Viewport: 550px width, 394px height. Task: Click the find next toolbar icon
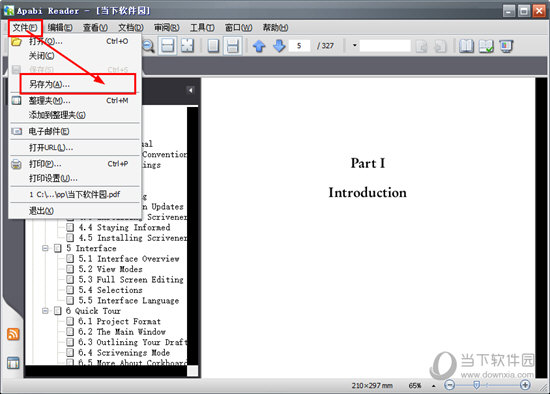point(440,46)
